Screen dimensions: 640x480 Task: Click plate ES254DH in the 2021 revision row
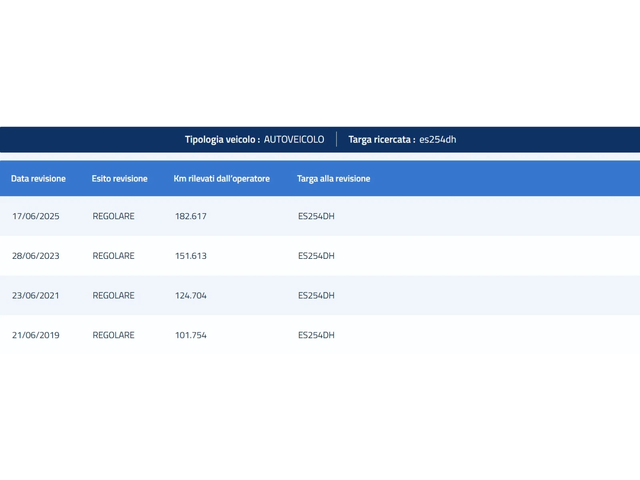[316, 296]
